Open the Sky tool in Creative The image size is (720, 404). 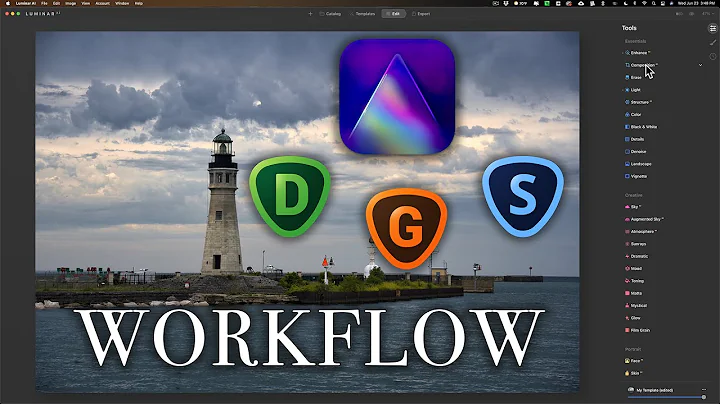(x=633, y=207)
